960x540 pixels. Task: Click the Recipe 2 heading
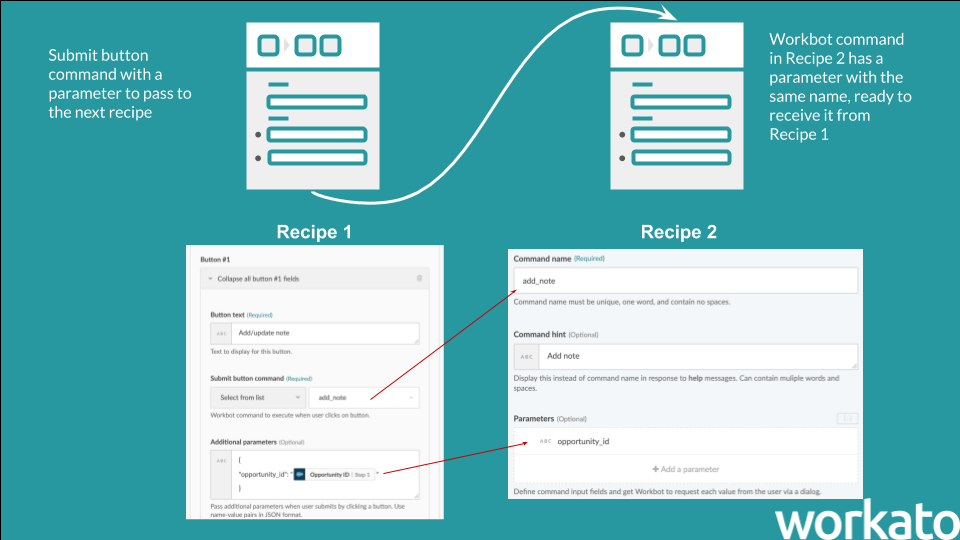click(678, 232)
